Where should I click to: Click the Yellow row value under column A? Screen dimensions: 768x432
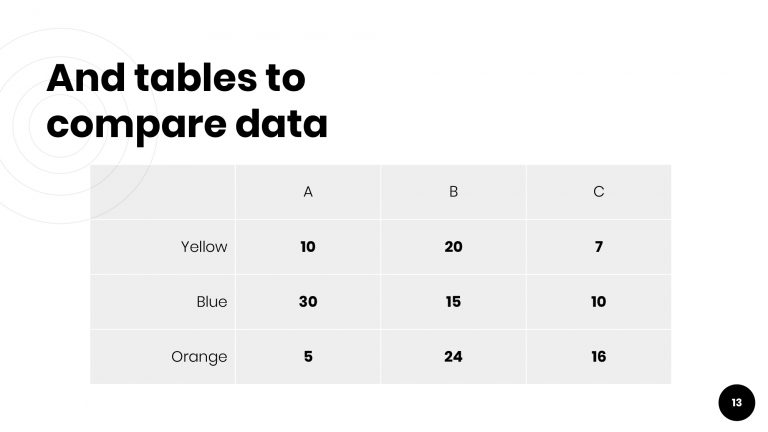tap(308, 247)
